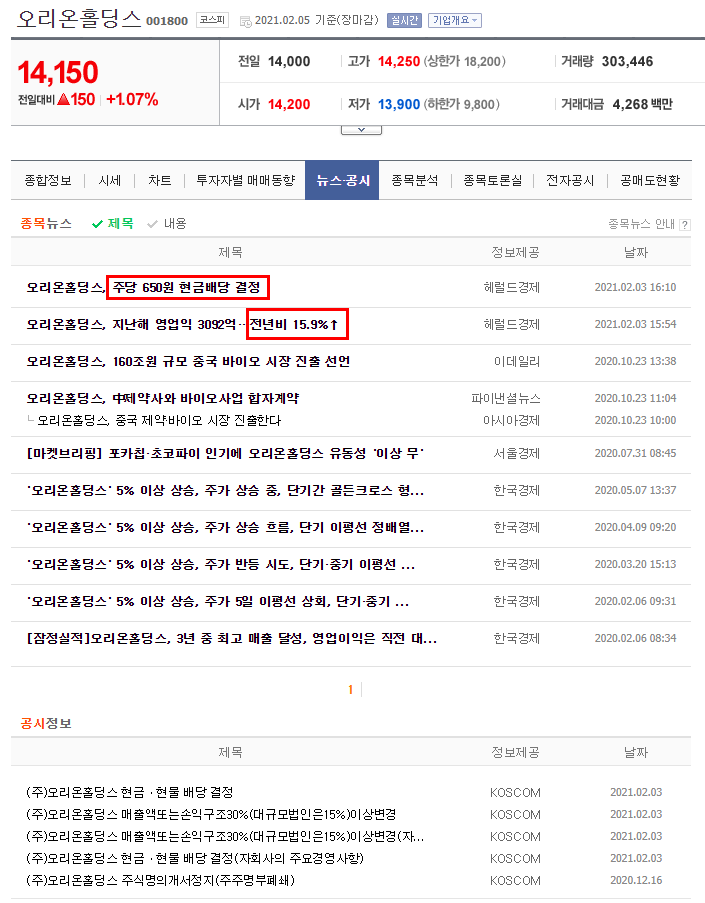Click the 고가 14,250 value
Viewport: 705px width, 903px height.
tap(399, 62)
